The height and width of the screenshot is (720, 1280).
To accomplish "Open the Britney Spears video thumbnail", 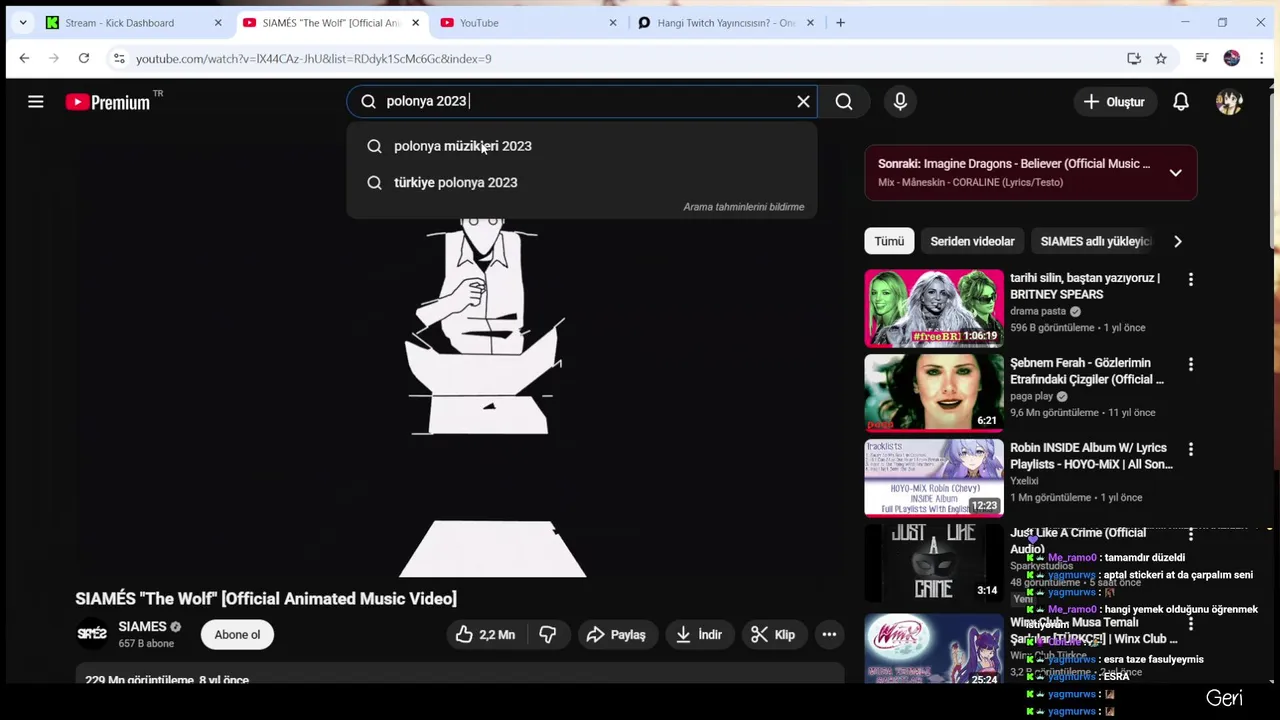I will (x=934, y=308).
